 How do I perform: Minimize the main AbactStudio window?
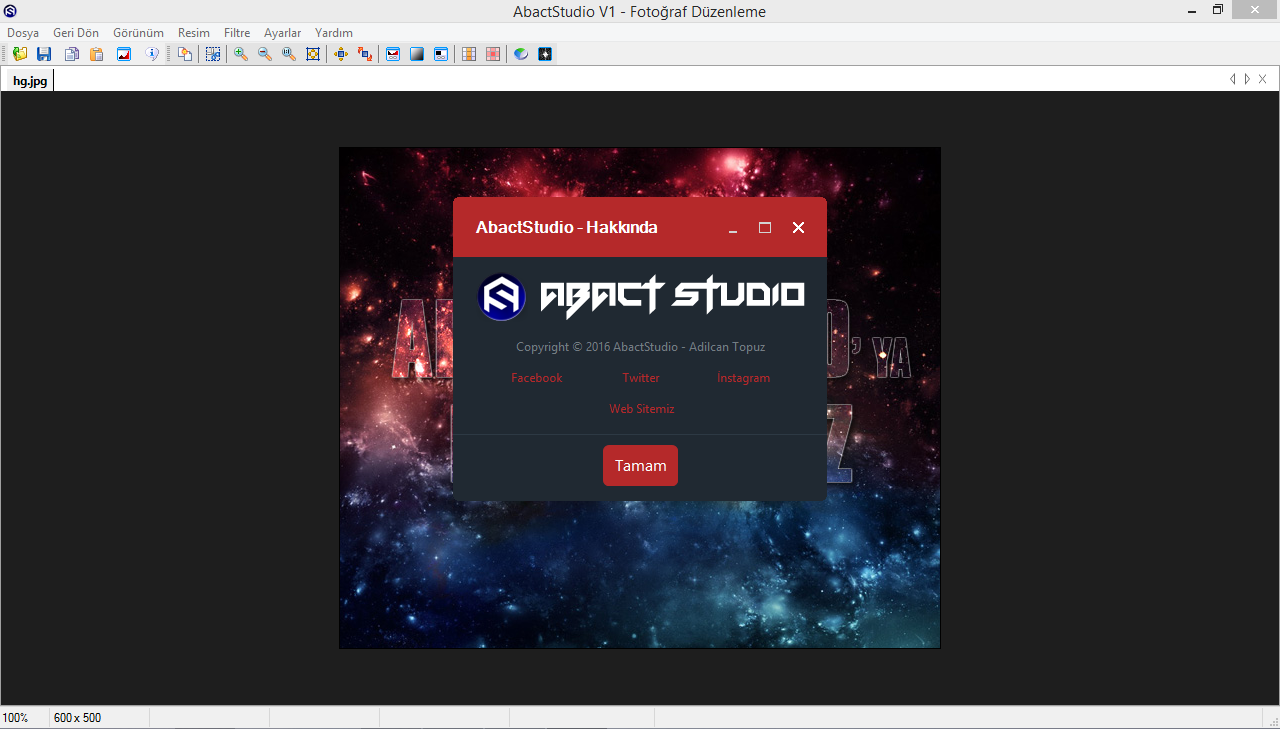[1192, 11]
